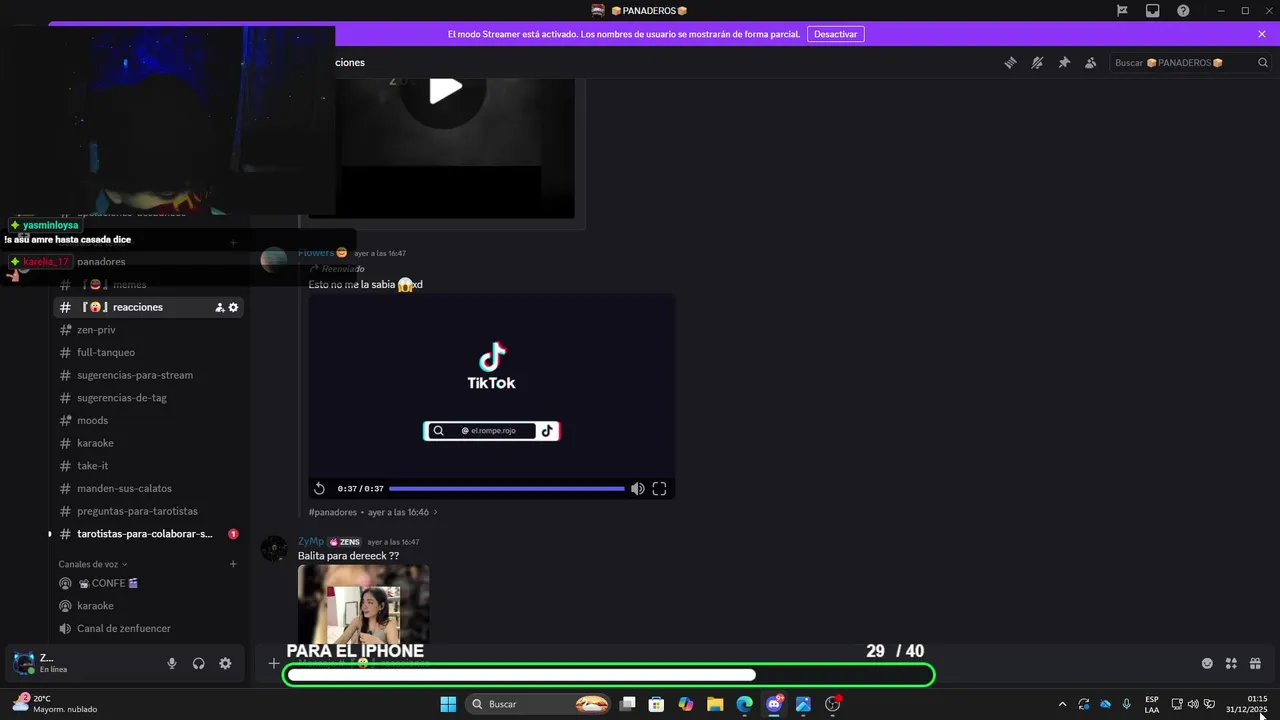This screenshot has width=1280, height=720.
Task: Open the ZENS server tag badge
Action: pyautogui.click(x=345, y=542)
